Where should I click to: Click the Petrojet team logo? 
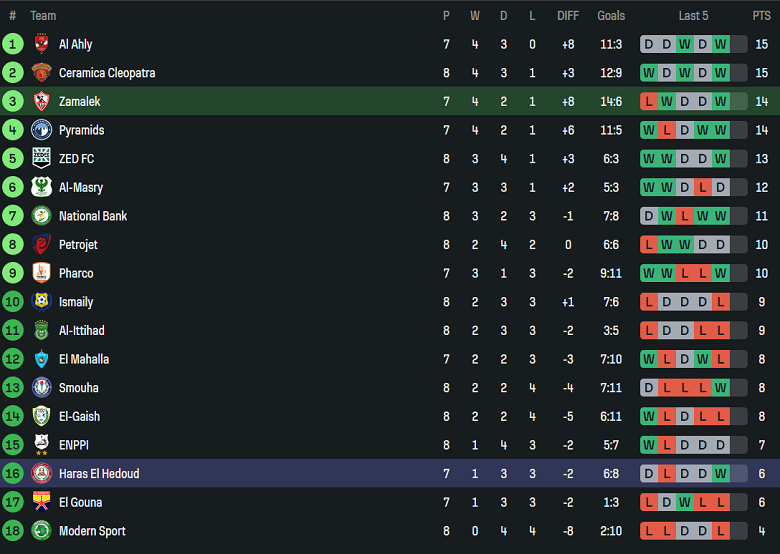41,244
